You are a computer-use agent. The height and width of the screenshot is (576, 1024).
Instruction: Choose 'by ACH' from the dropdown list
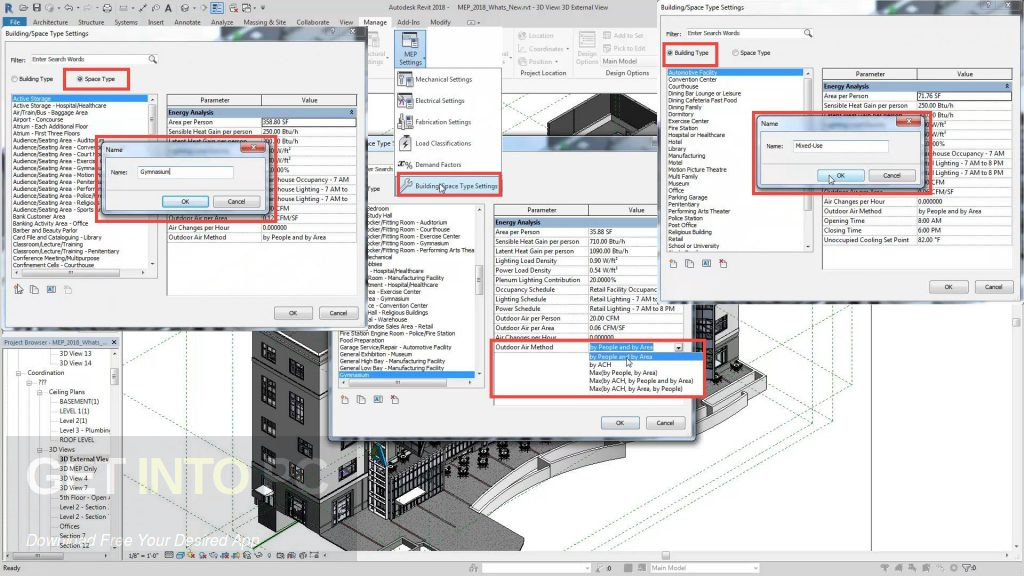point(600,365)
